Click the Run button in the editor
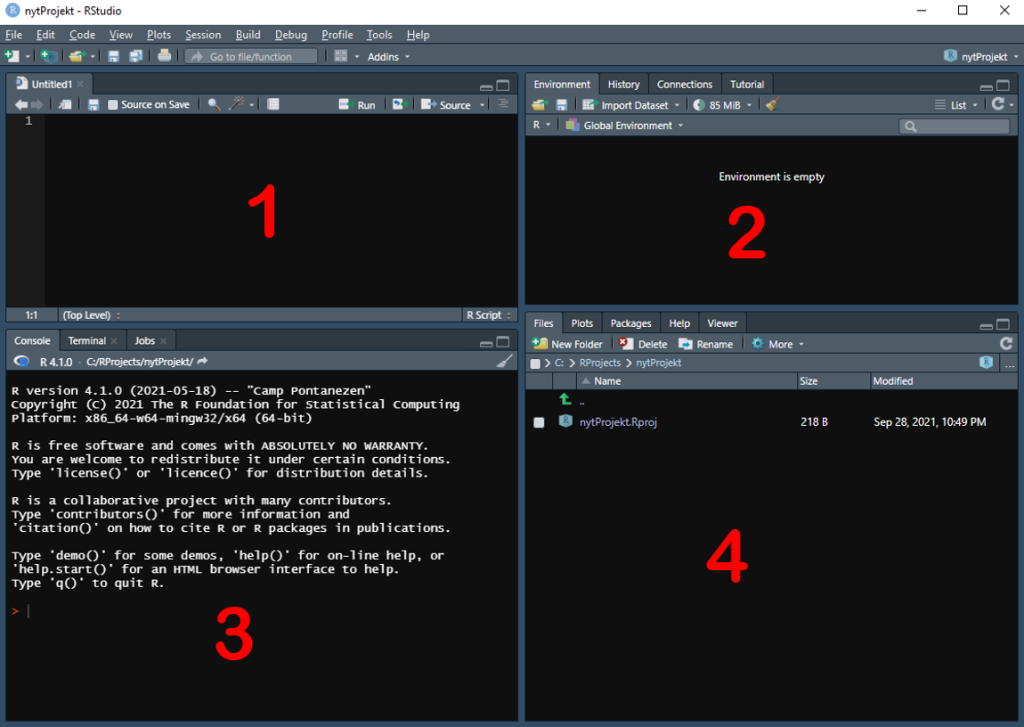The image size is (1024, 727). point(357,105)
